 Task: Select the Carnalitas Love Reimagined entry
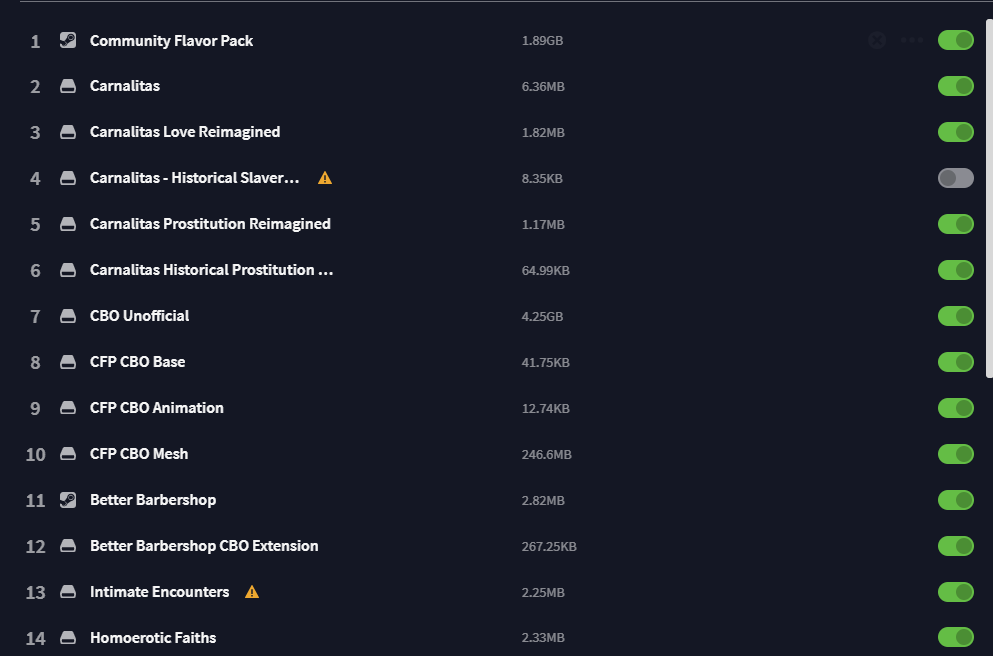[500, 132]
